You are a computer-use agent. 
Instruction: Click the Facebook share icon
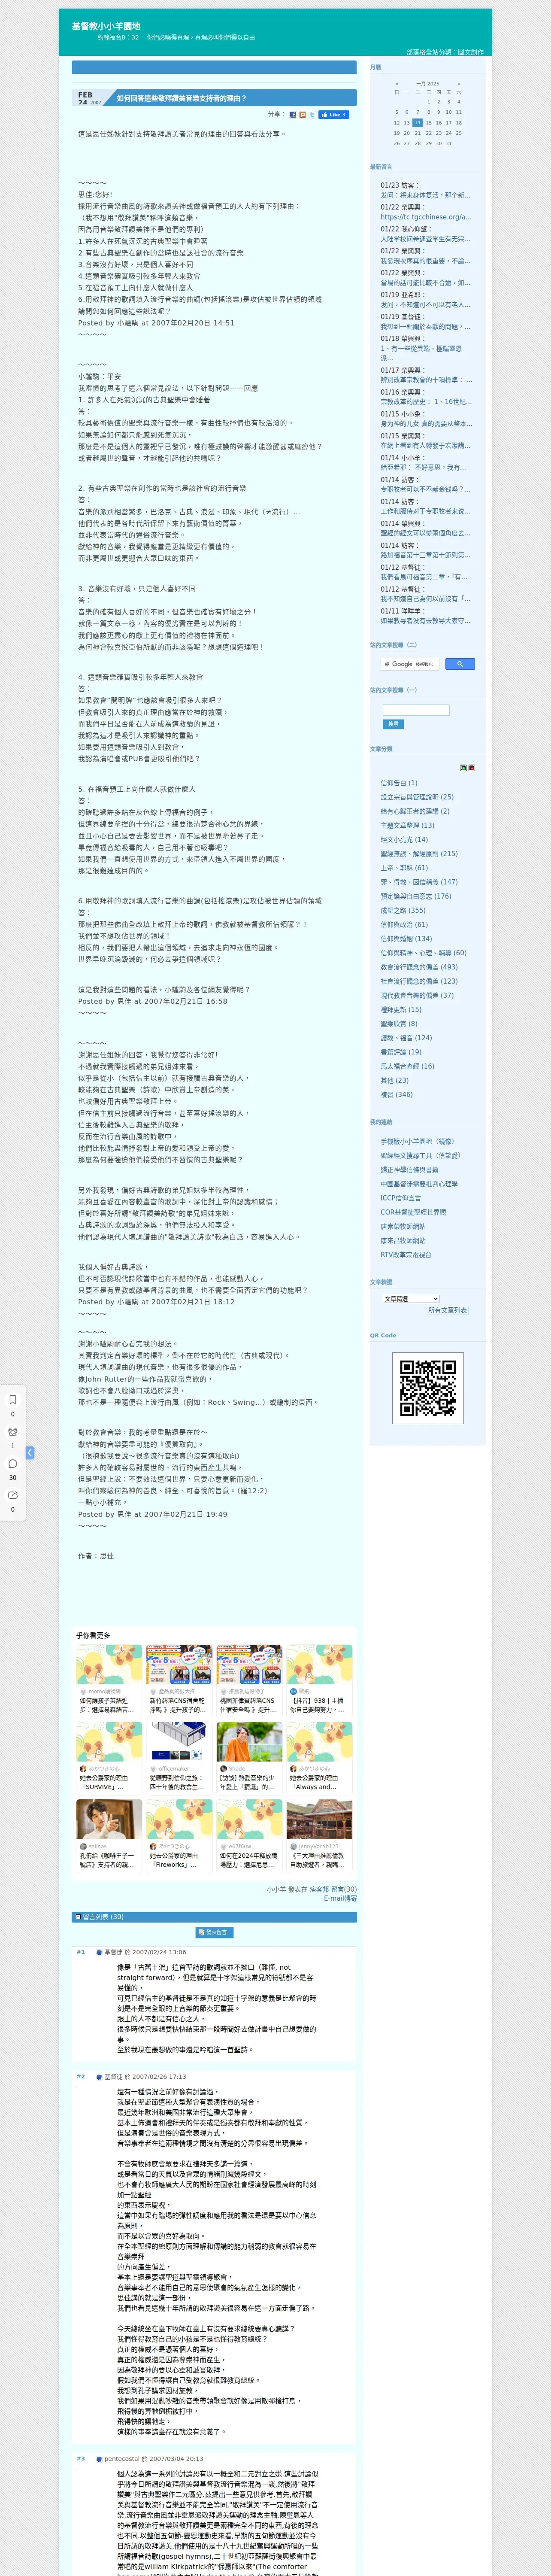pyautogui.click(x=293, y=115)
